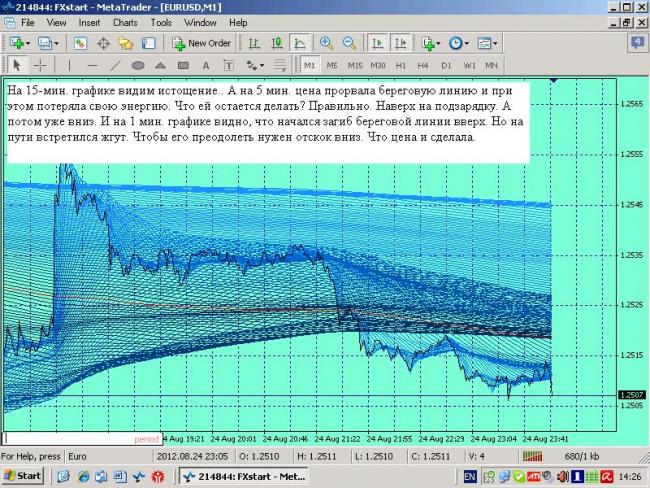Switch chart timeframe to W1
The height and width of the screenshot is (488, 650).
469,66
